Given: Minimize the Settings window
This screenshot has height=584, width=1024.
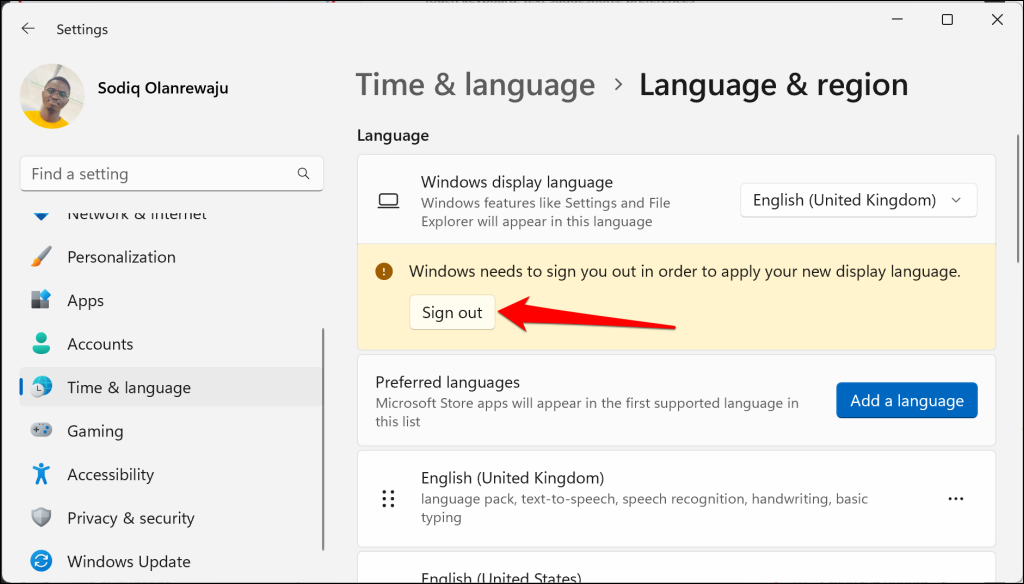Looking at the screenshot, I should click(897, 20).
